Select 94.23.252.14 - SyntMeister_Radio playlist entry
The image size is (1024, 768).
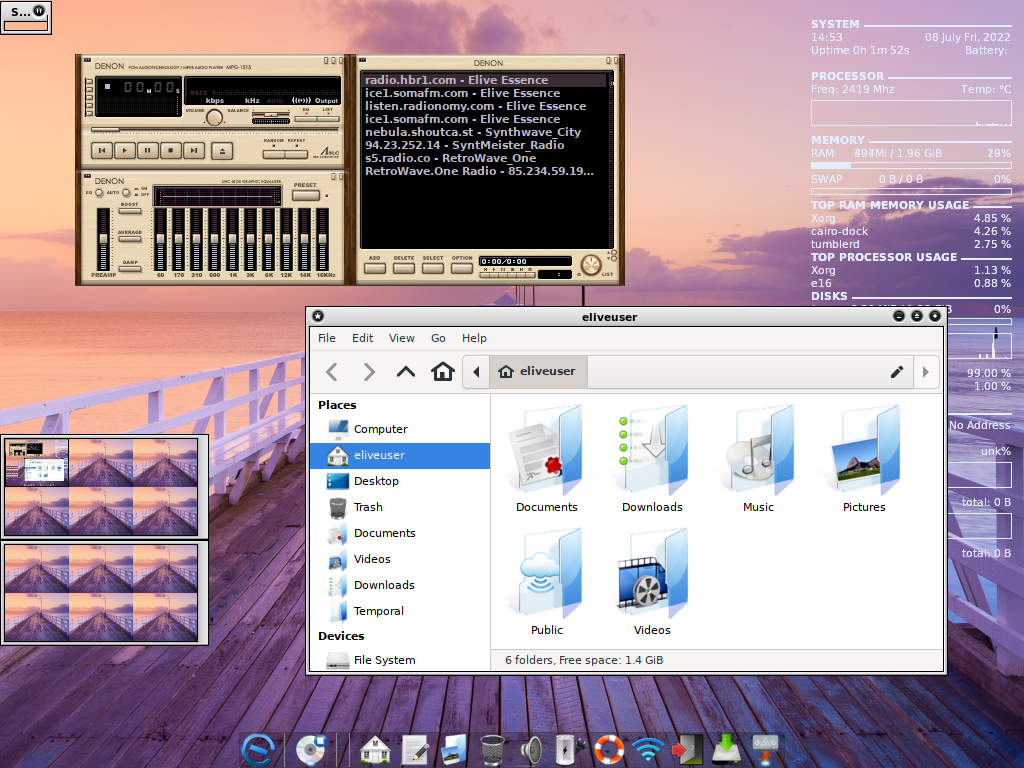pos(484,146)
